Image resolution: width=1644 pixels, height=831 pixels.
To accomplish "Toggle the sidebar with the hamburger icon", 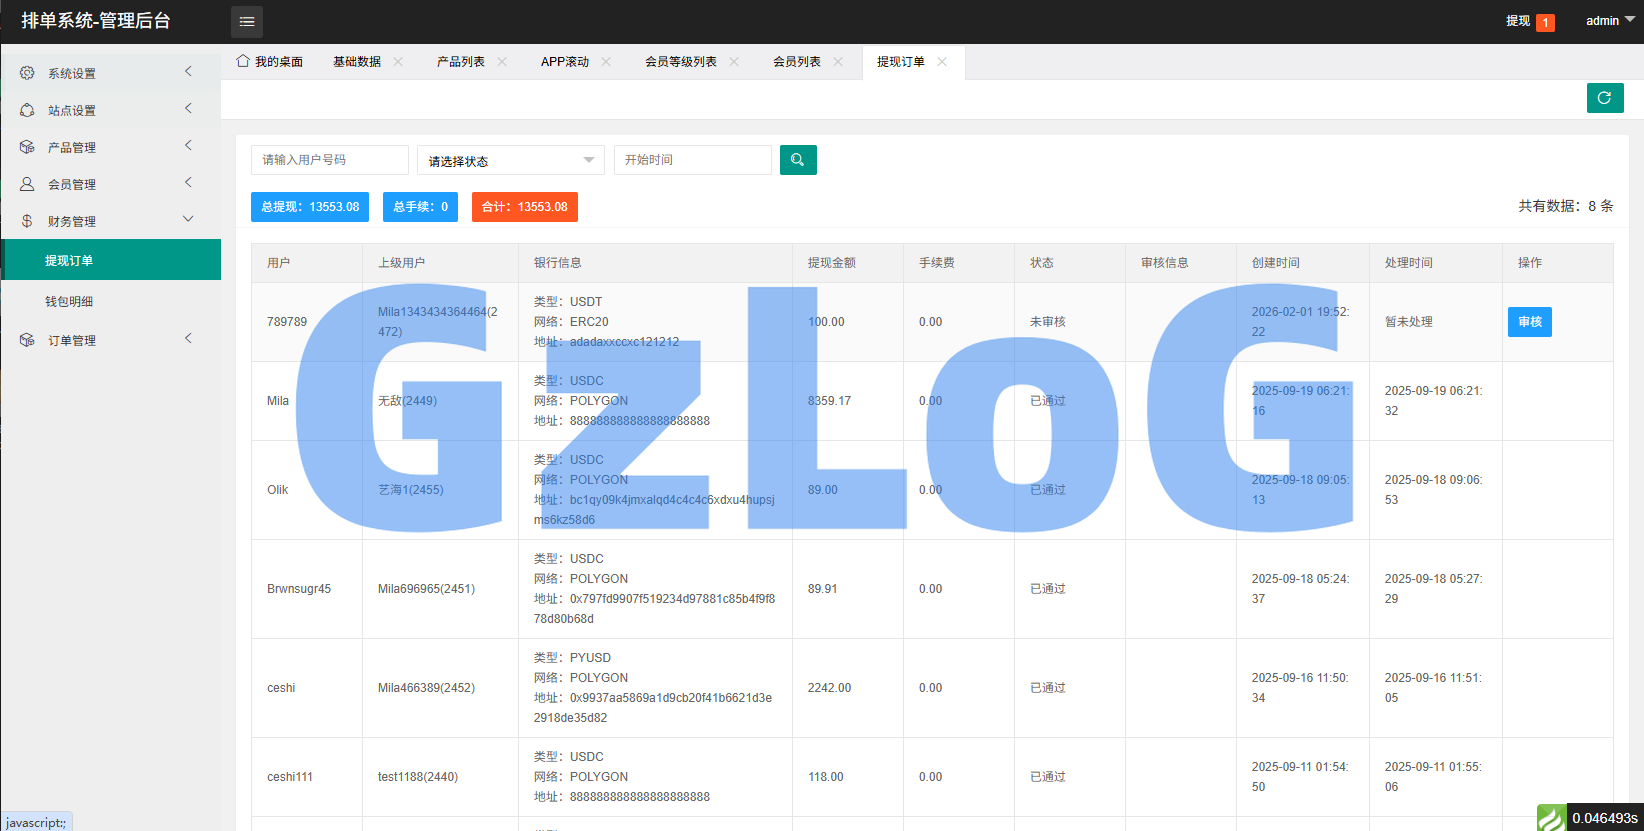I will (247, 22).
